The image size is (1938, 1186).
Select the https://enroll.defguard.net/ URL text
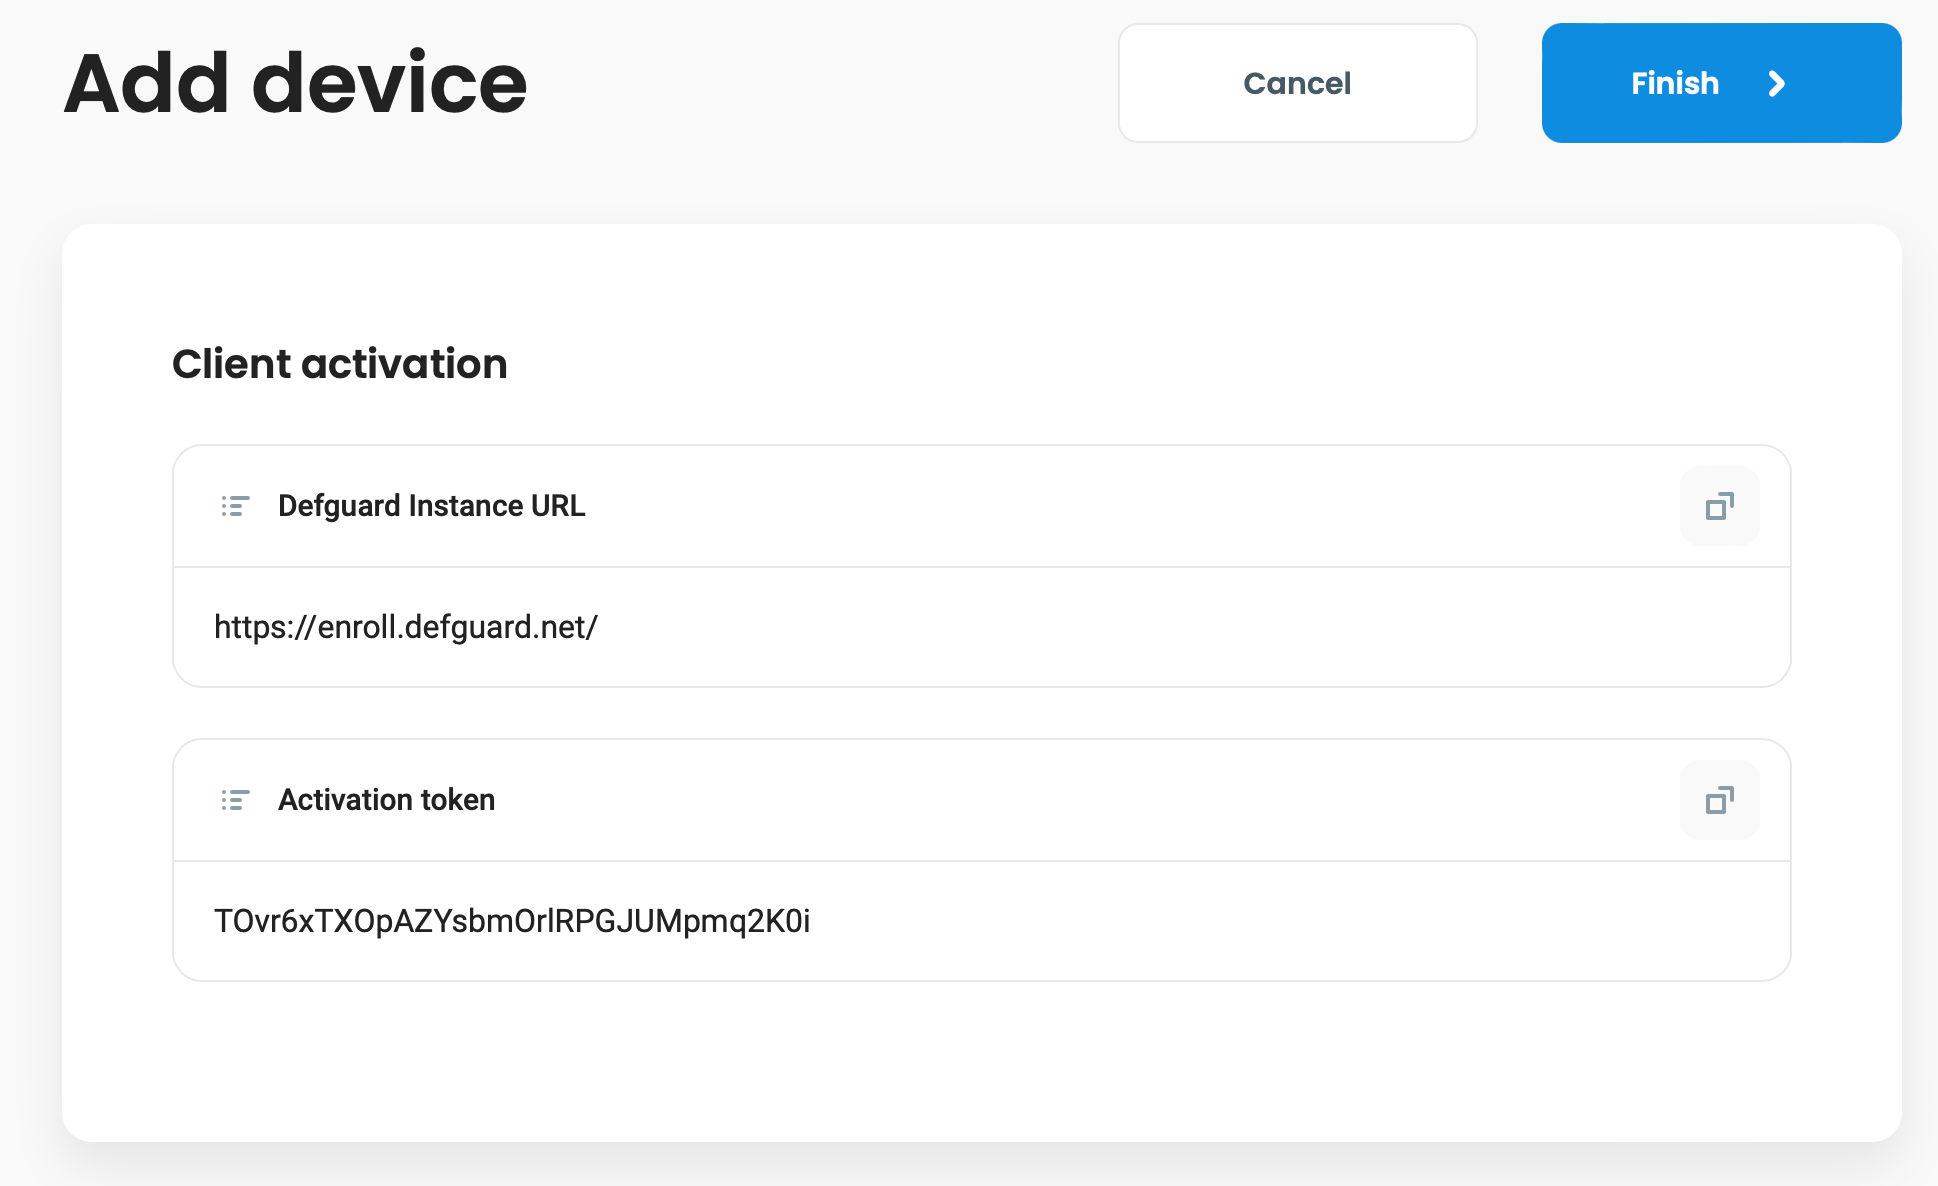(x=405, y=627)
